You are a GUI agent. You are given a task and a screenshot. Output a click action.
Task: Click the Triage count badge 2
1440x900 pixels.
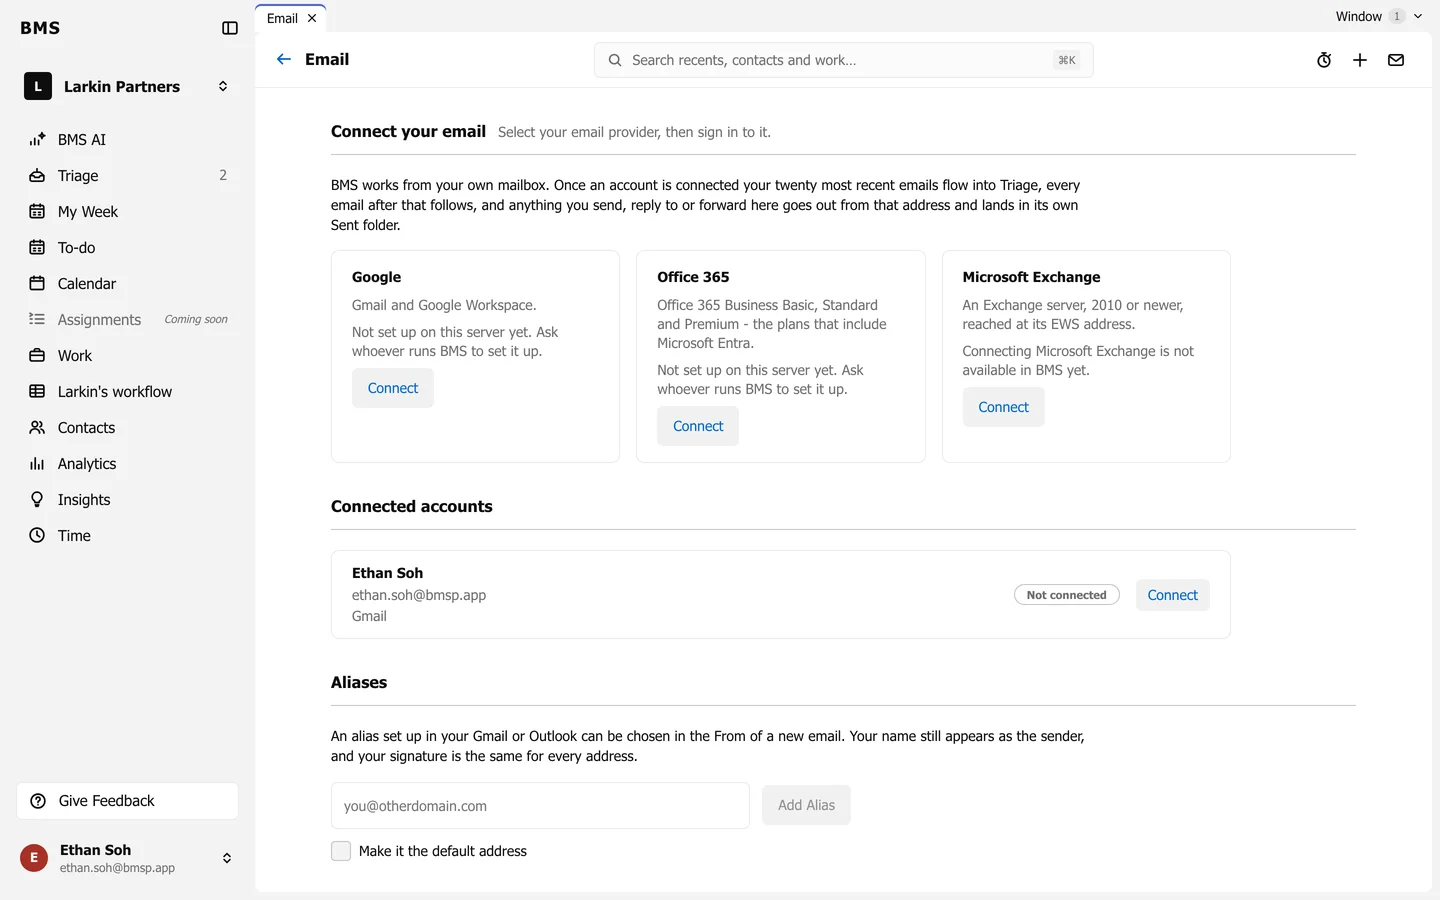pyautogui.click(x=223, y=175)
